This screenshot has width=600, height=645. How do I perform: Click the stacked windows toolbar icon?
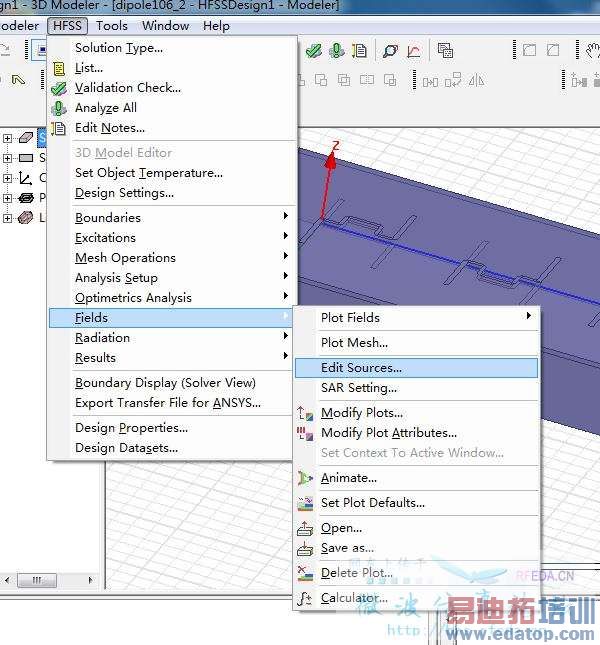(x=445, y=51)
